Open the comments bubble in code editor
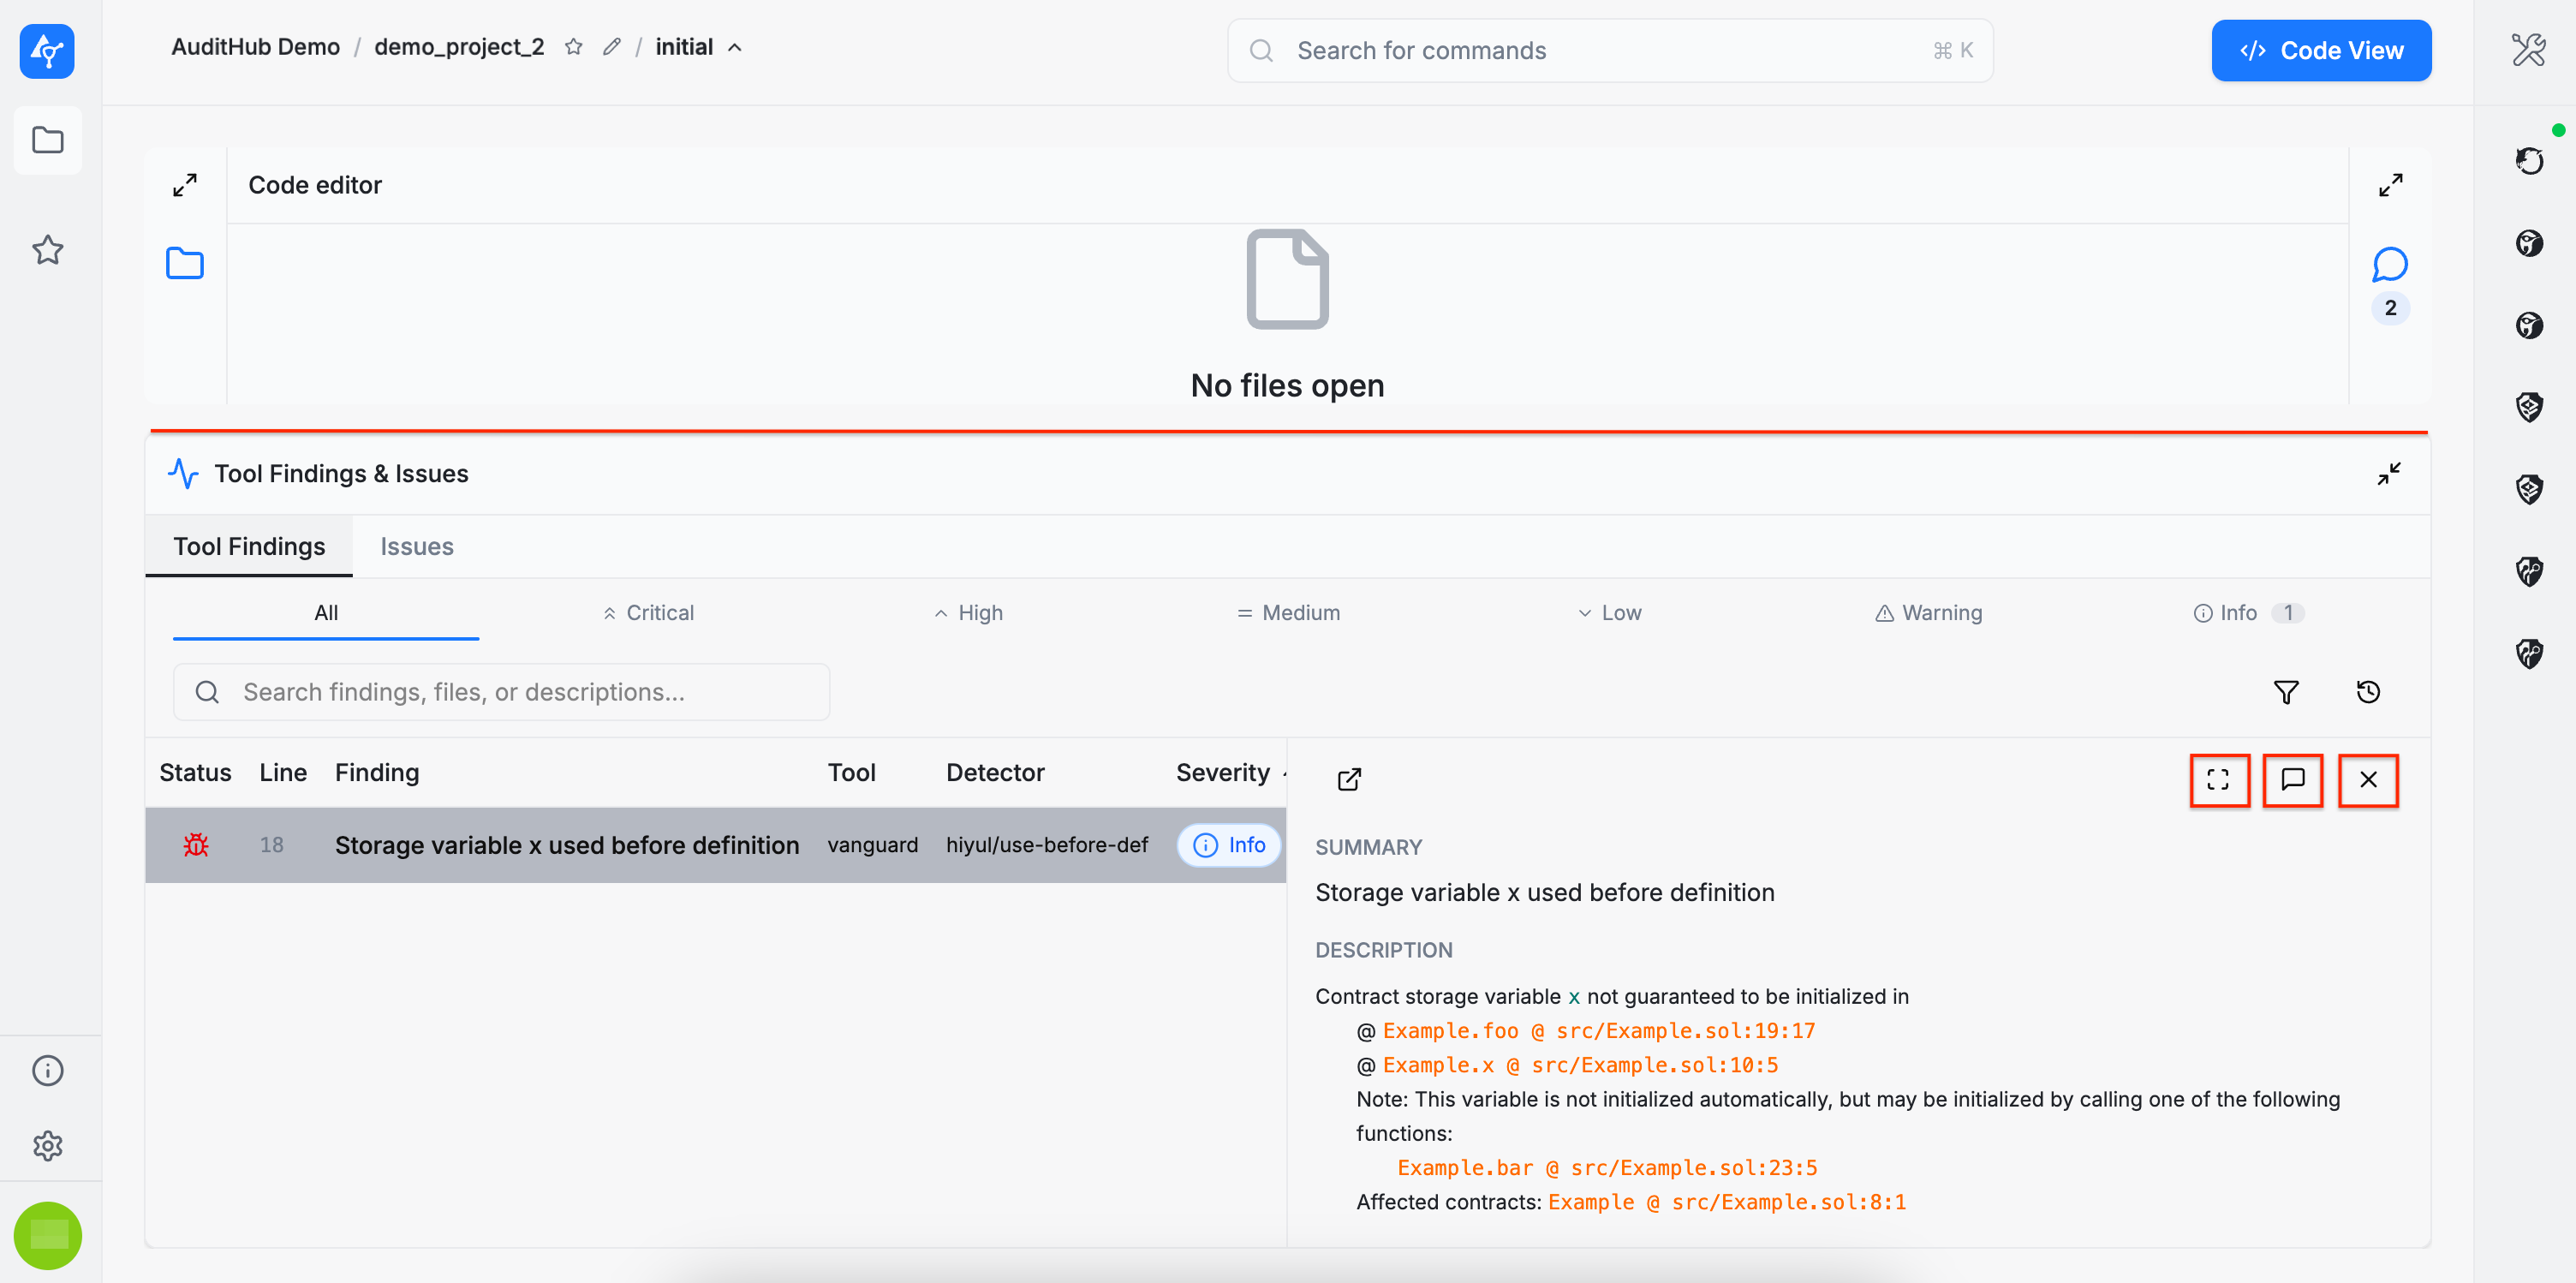The image size is (2576, 1283). click(x=2389, y=265)
